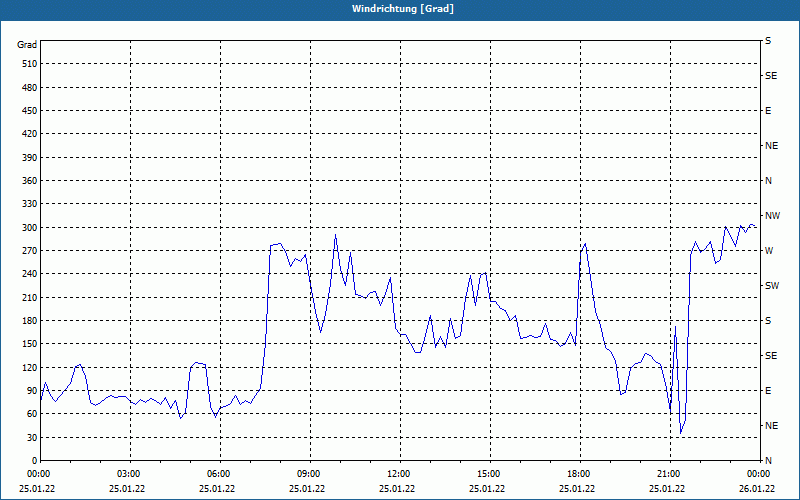Click the E compass label level with 90

[768, 391]
